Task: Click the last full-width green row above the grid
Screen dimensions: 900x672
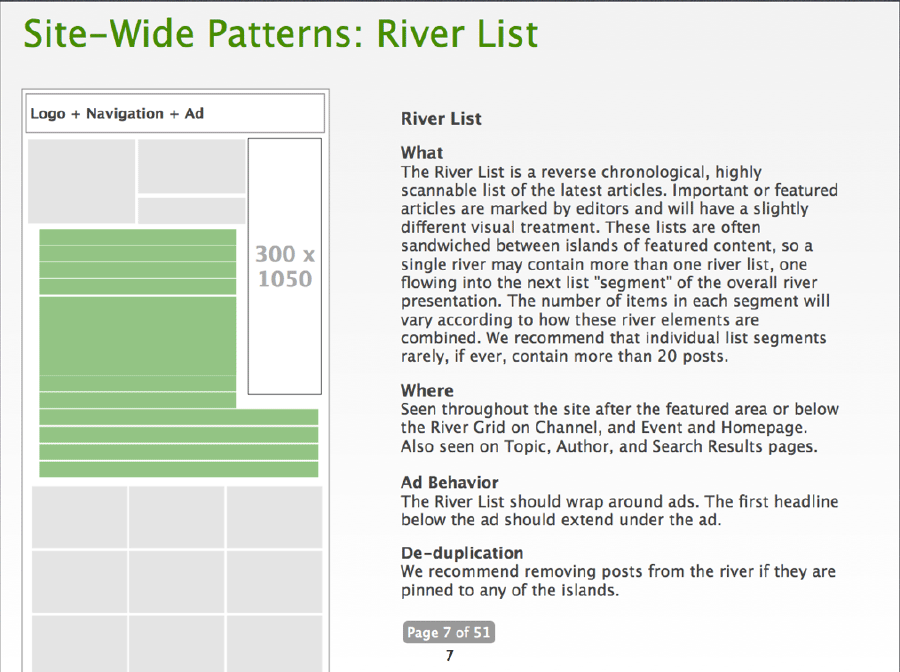Action: tap(178, 468)
